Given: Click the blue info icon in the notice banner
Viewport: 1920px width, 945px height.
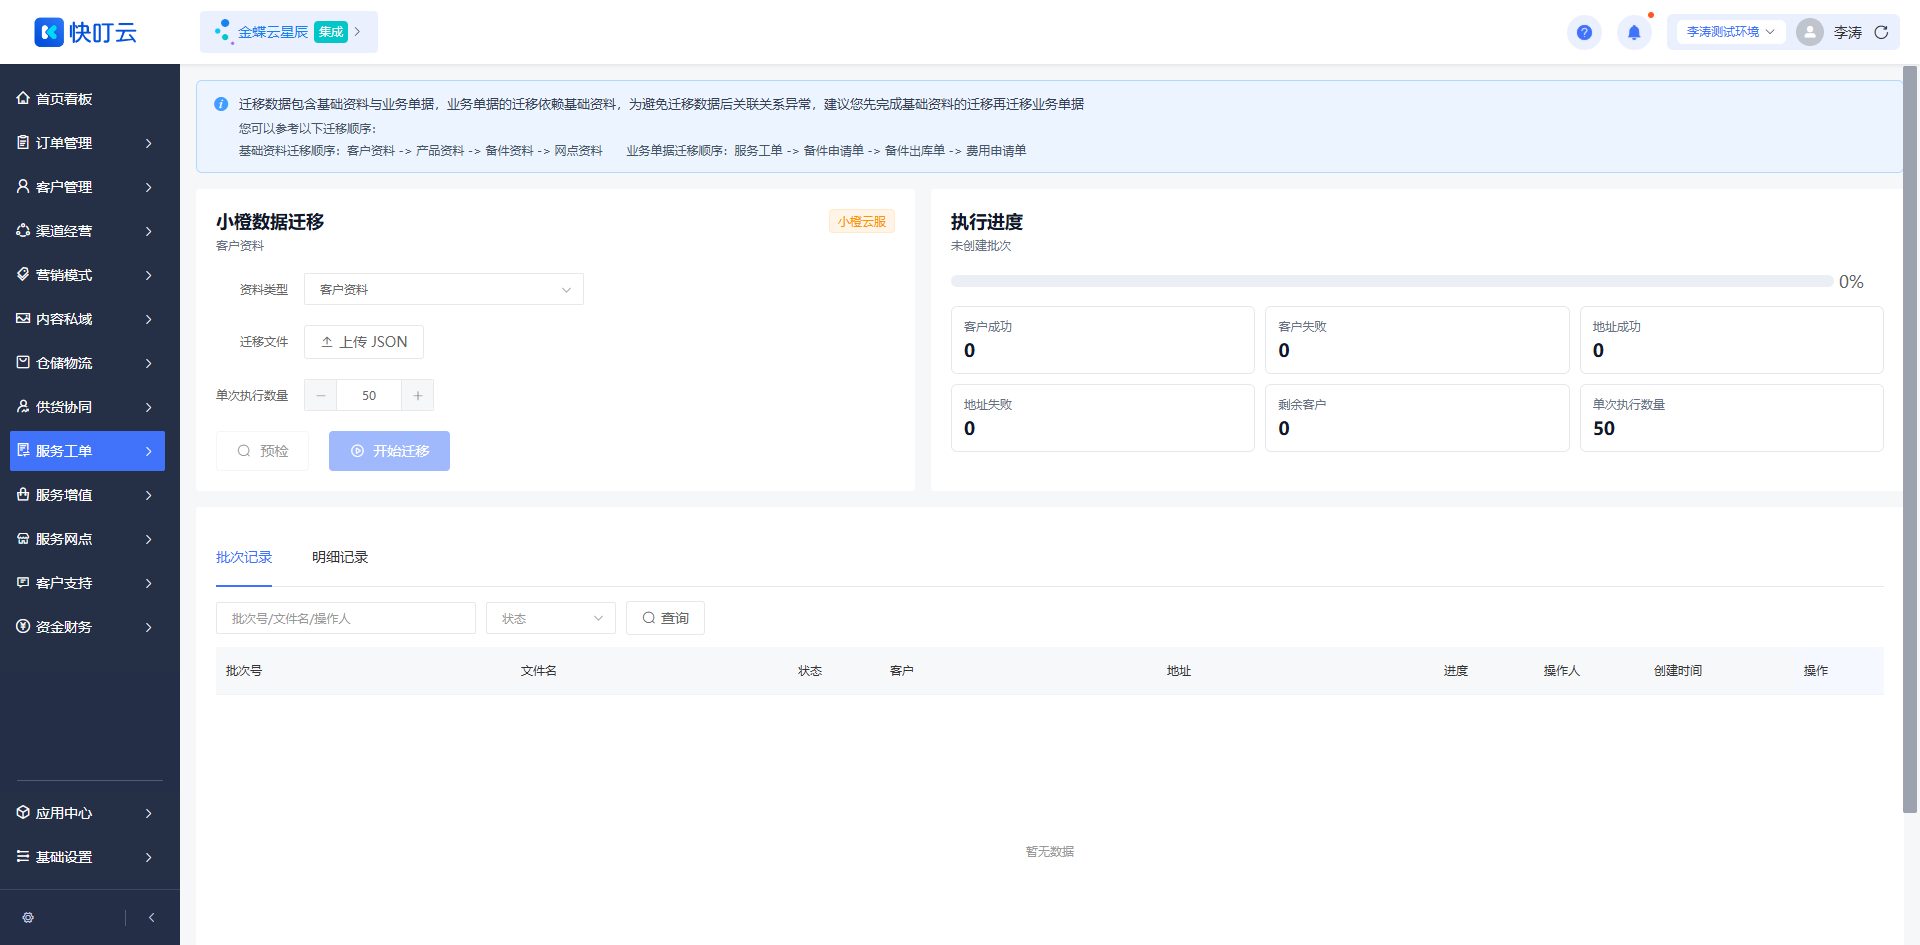Looking at the screenshot, I should (221, 104).
